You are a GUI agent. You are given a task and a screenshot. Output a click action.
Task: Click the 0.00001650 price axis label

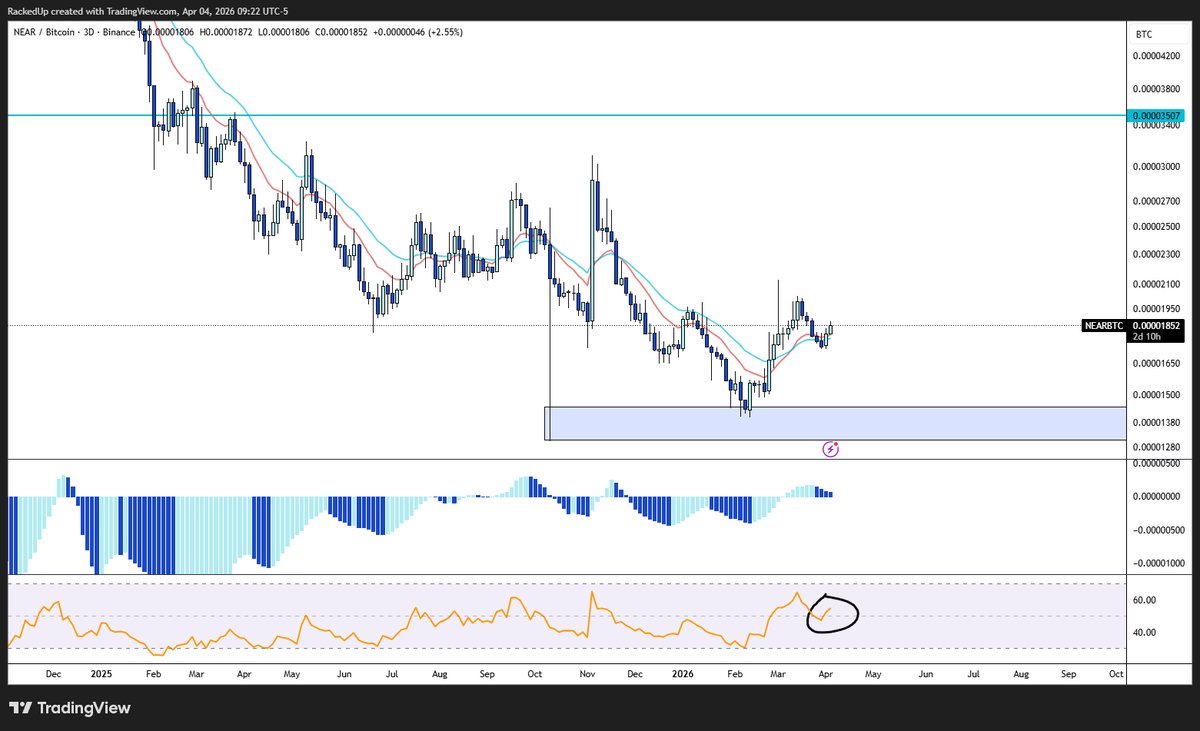(1155, 364)
